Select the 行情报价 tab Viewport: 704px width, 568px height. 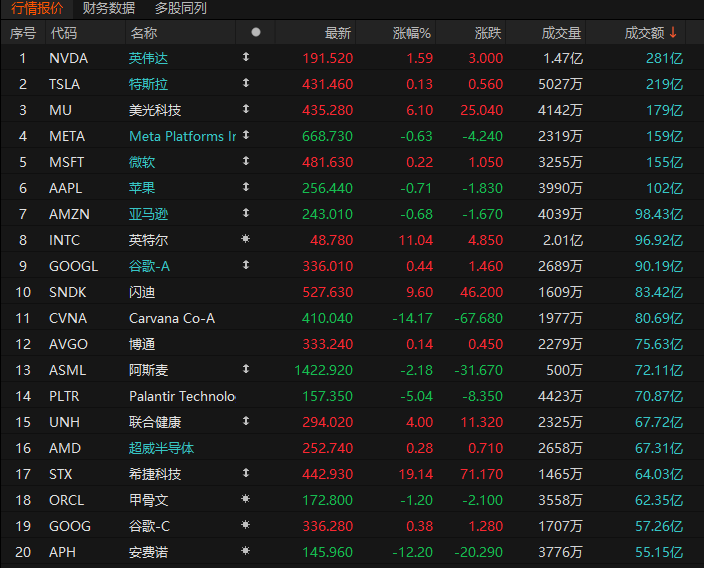point(37,8)
